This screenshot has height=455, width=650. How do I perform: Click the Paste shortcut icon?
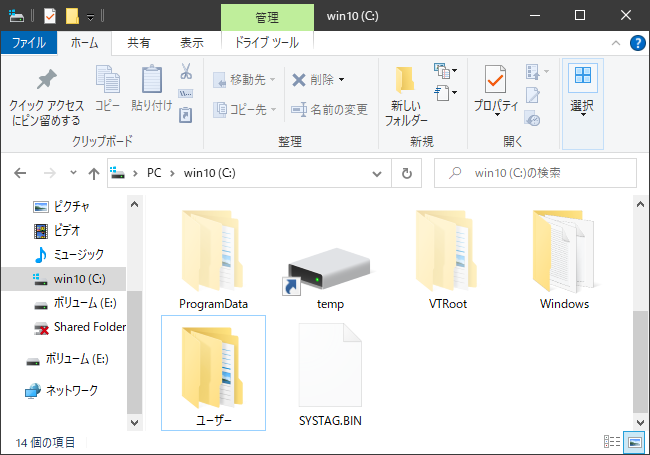(186, 115)
